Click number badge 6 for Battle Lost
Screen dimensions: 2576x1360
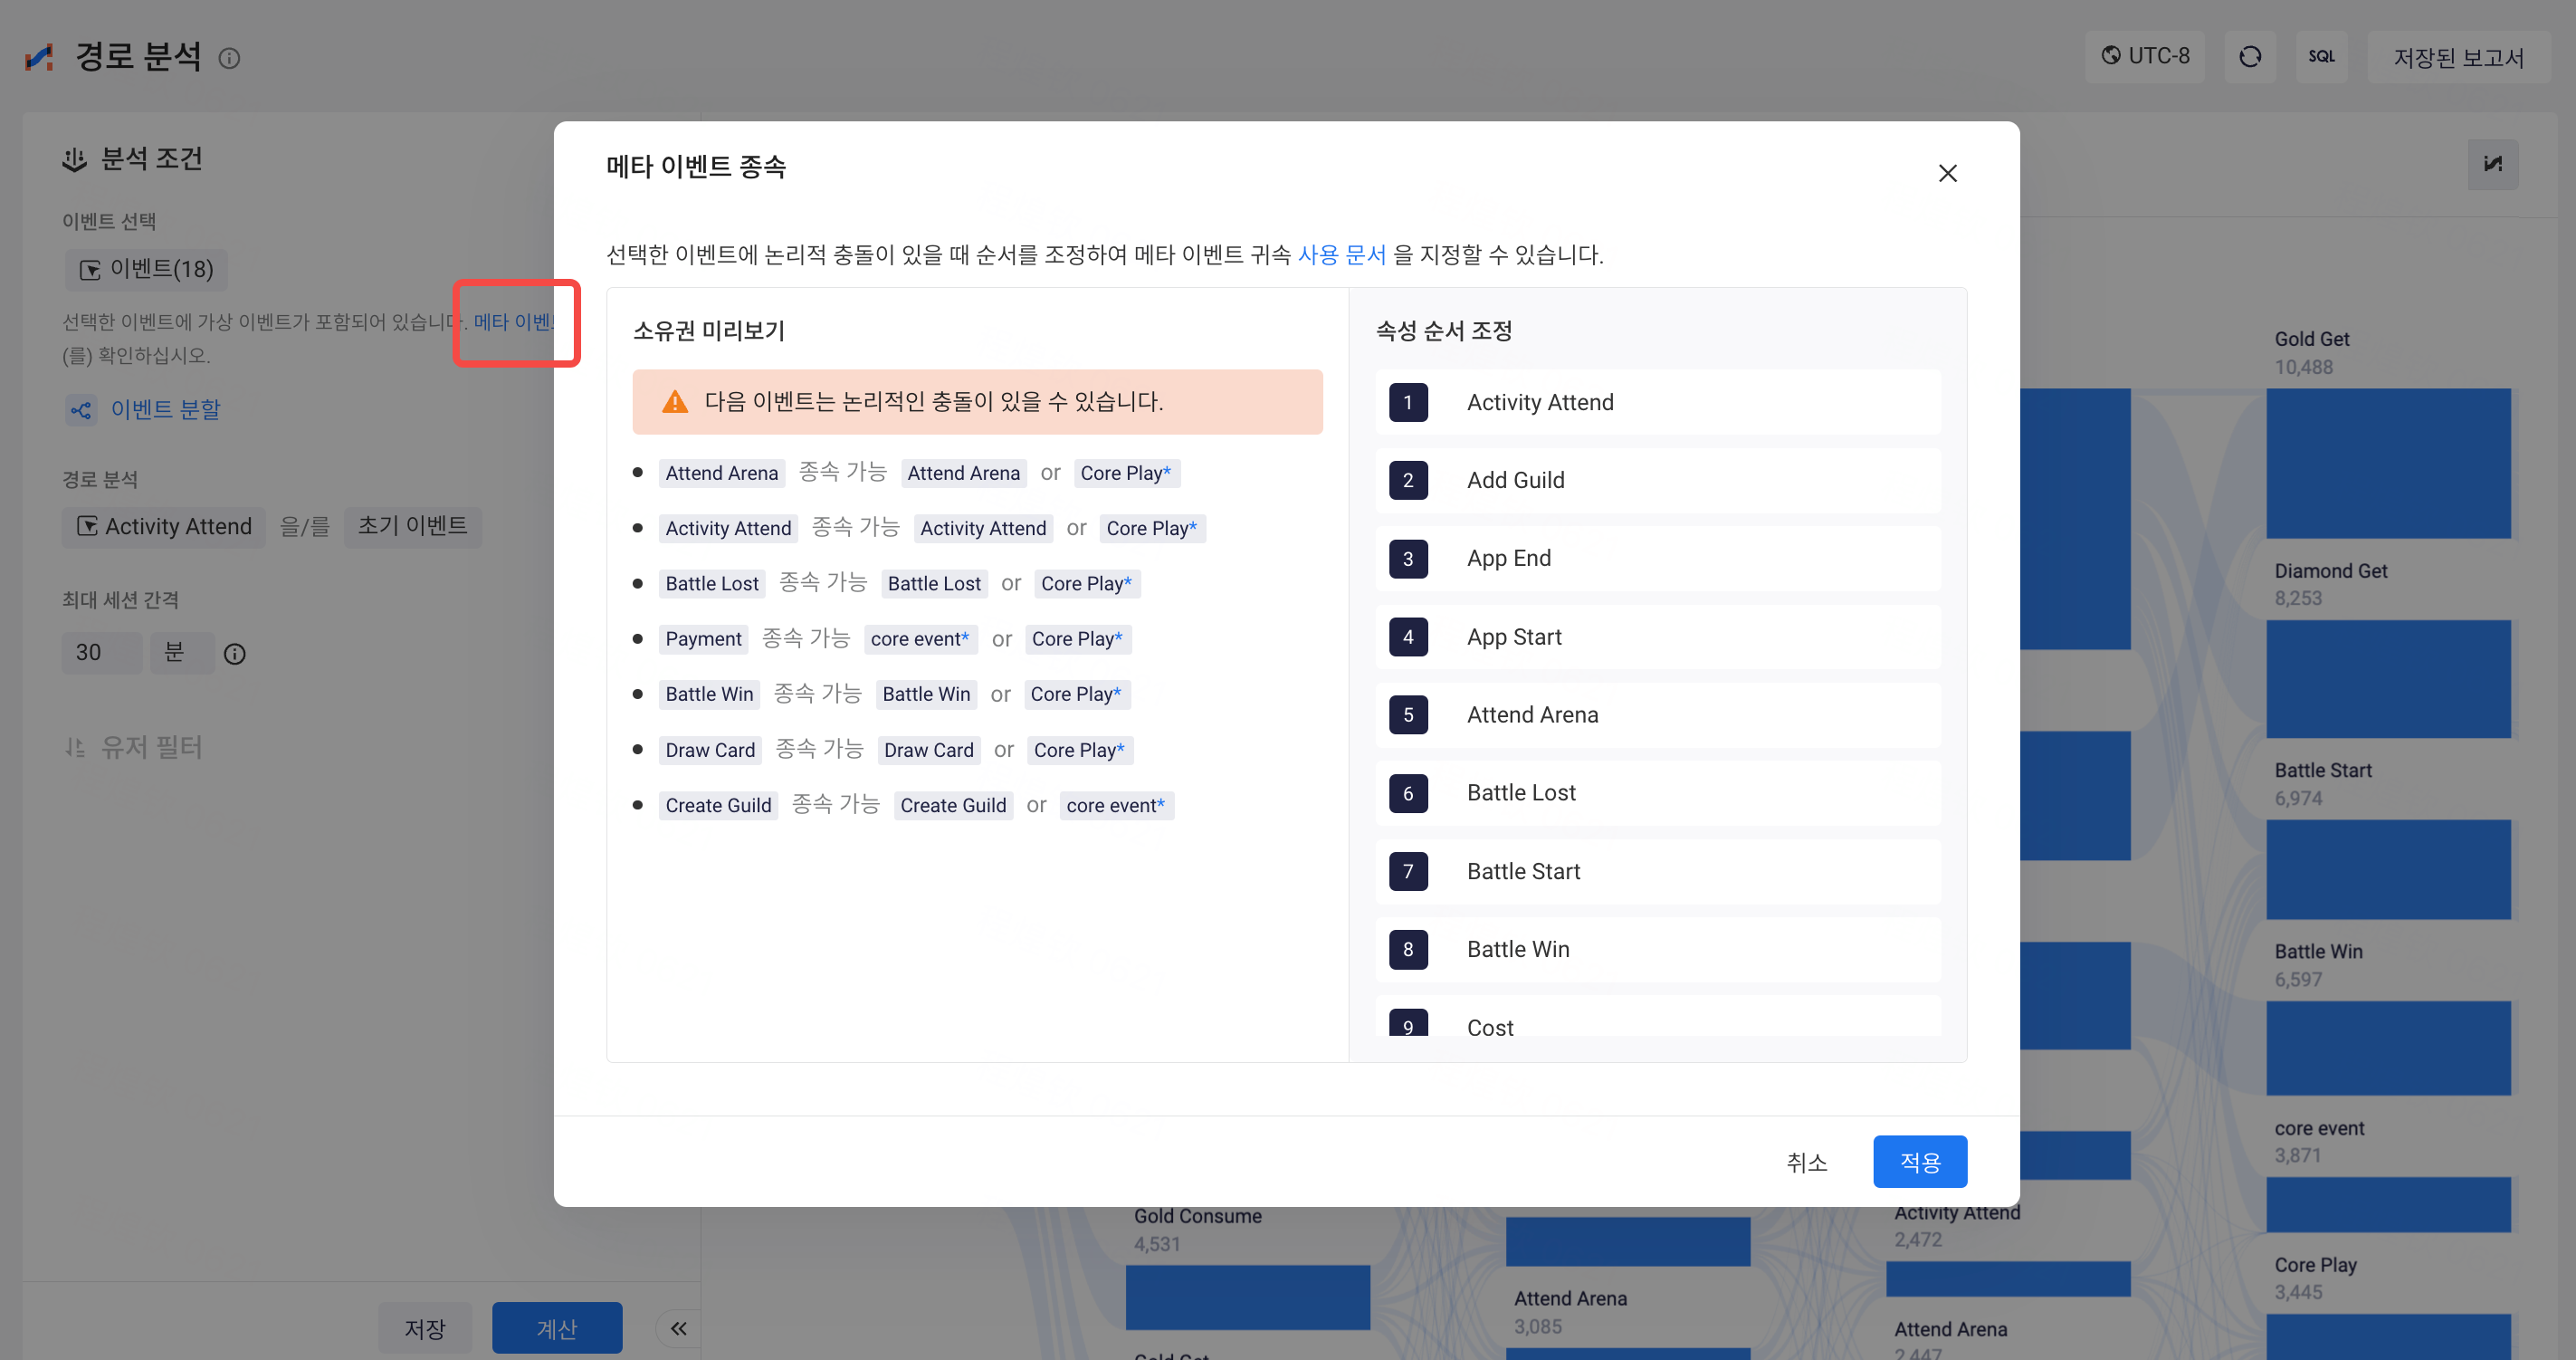tap(1407, 793)
